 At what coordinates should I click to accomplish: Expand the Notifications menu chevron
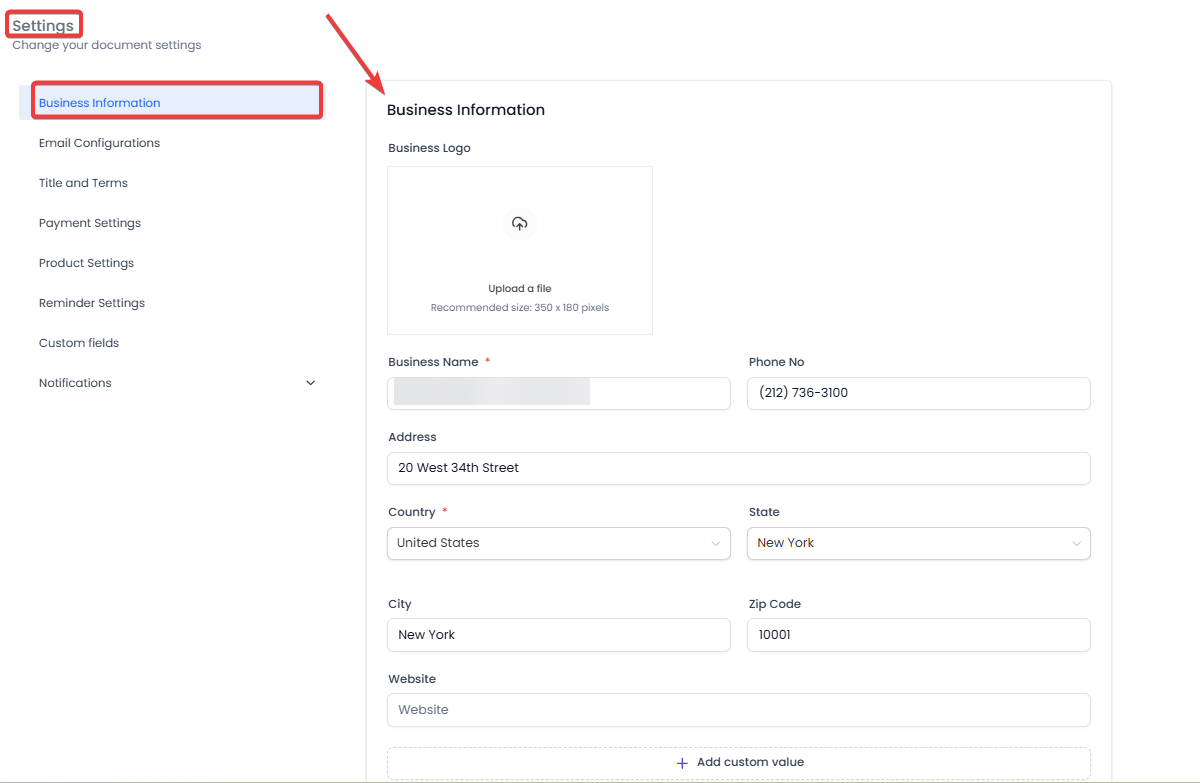point(310,383)
